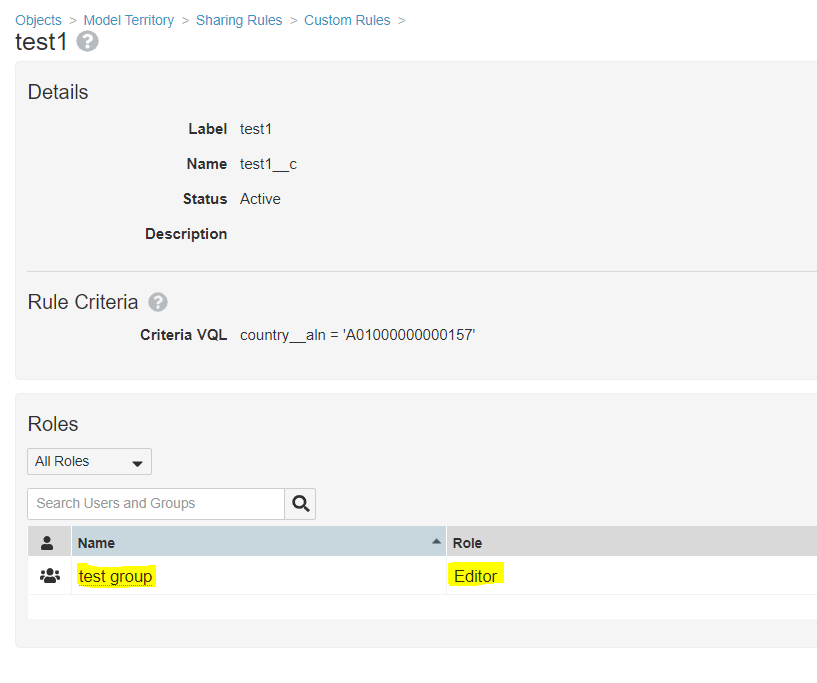Click the Roles section heading
The image size is (817, 683).
(53, 424)
